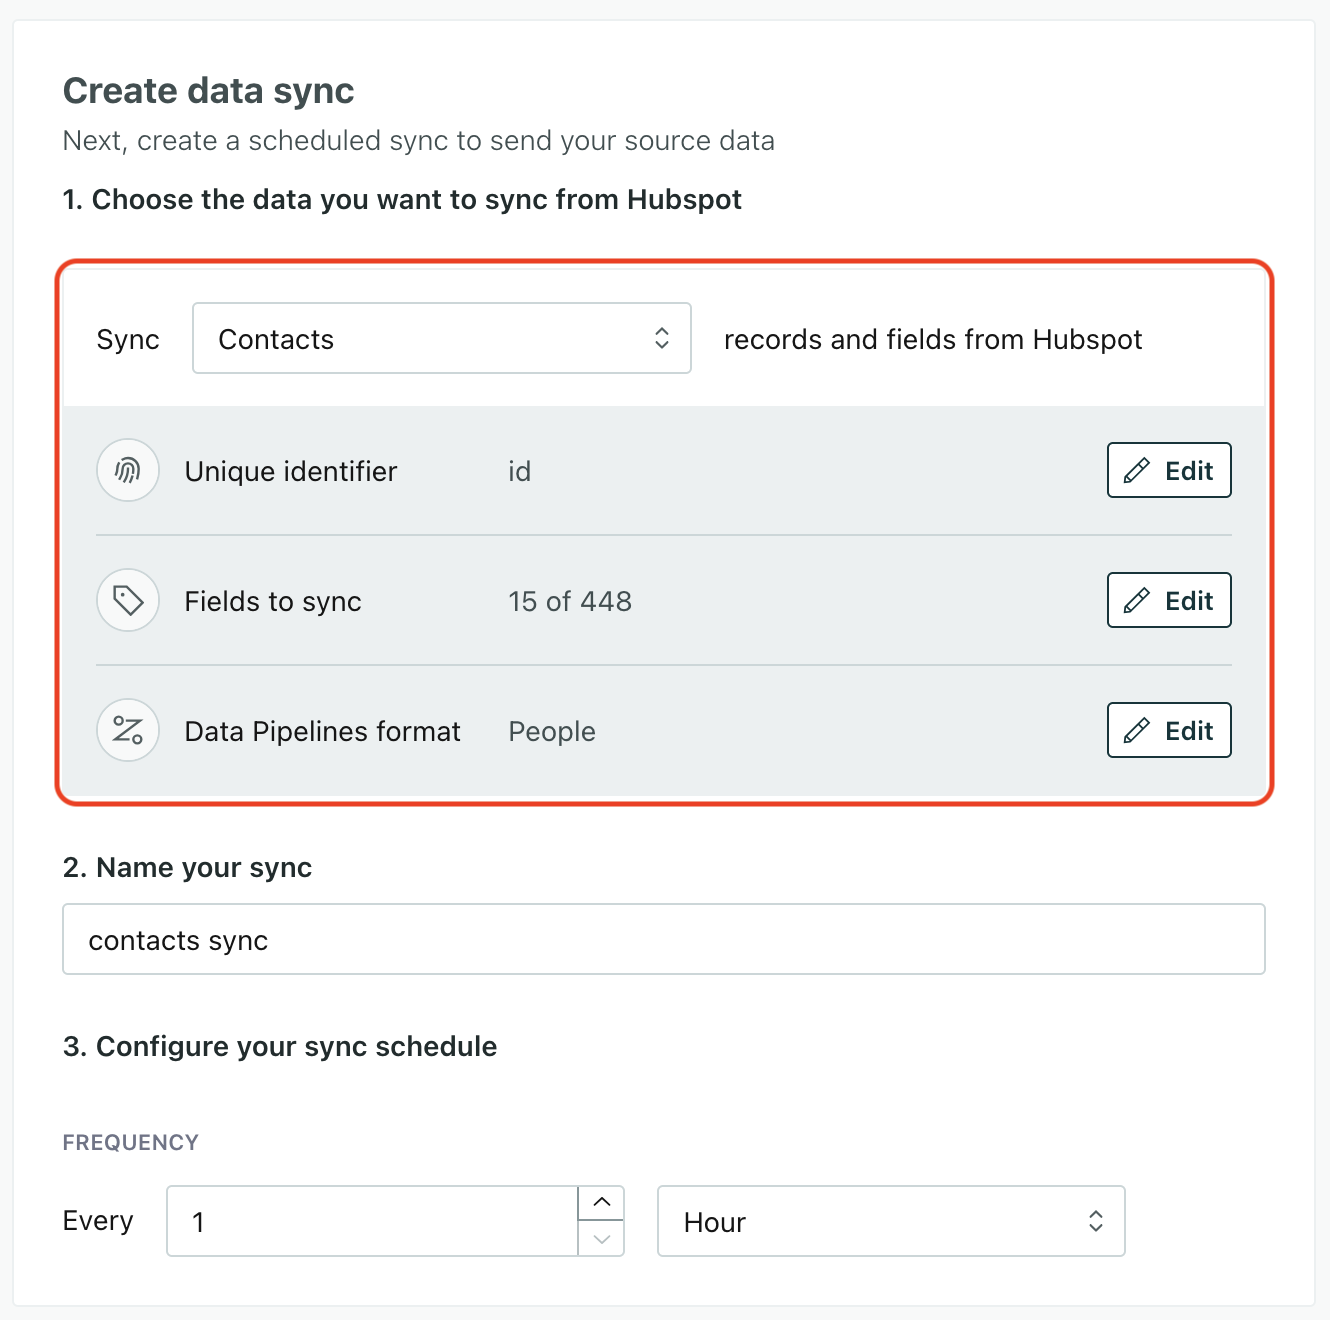1330x1320 pixels.
Task: Click the down arrow on the frequency stepper
Action: 602,1241
